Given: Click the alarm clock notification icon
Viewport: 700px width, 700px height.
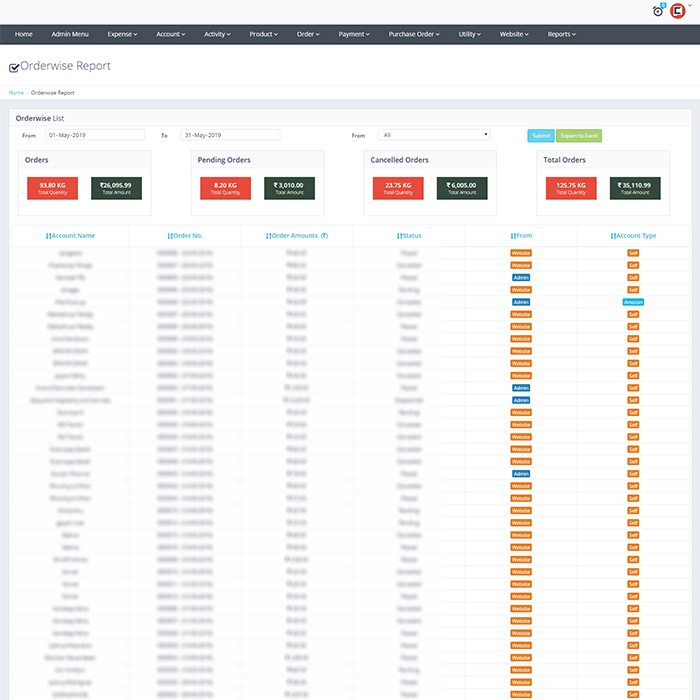Looking at the screenshot, I should pos(658,11).
